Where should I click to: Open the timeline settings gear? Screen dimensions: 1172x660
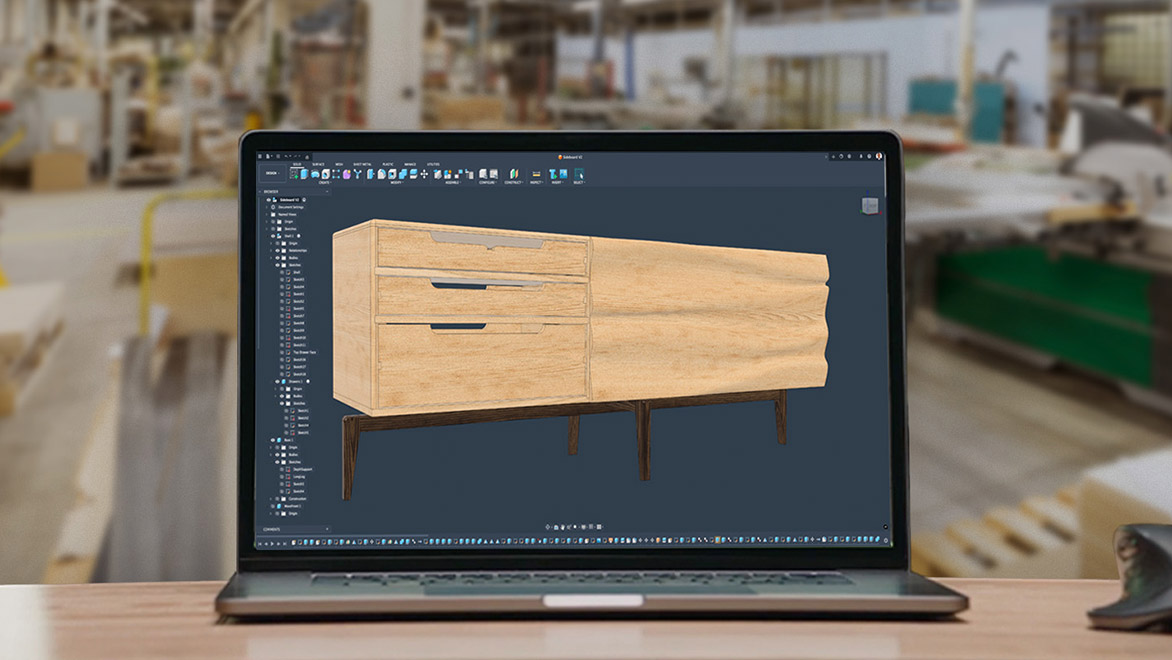tap(886, 540)
